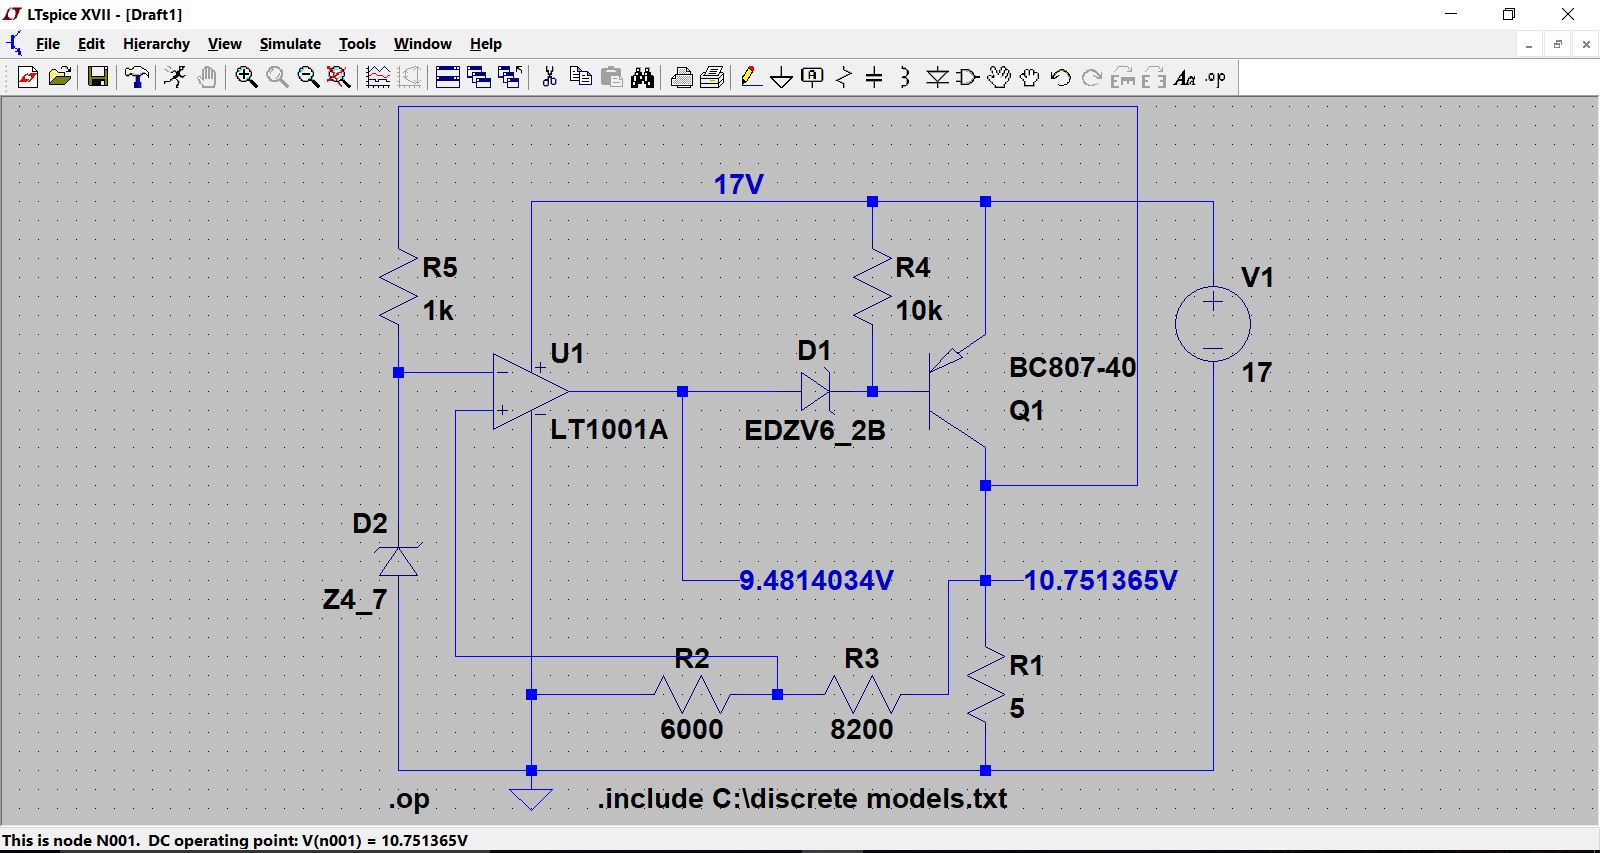Viewport: 1600px width, 853px height.
Task: Pick visible traces icon
Action: (378, 77)
